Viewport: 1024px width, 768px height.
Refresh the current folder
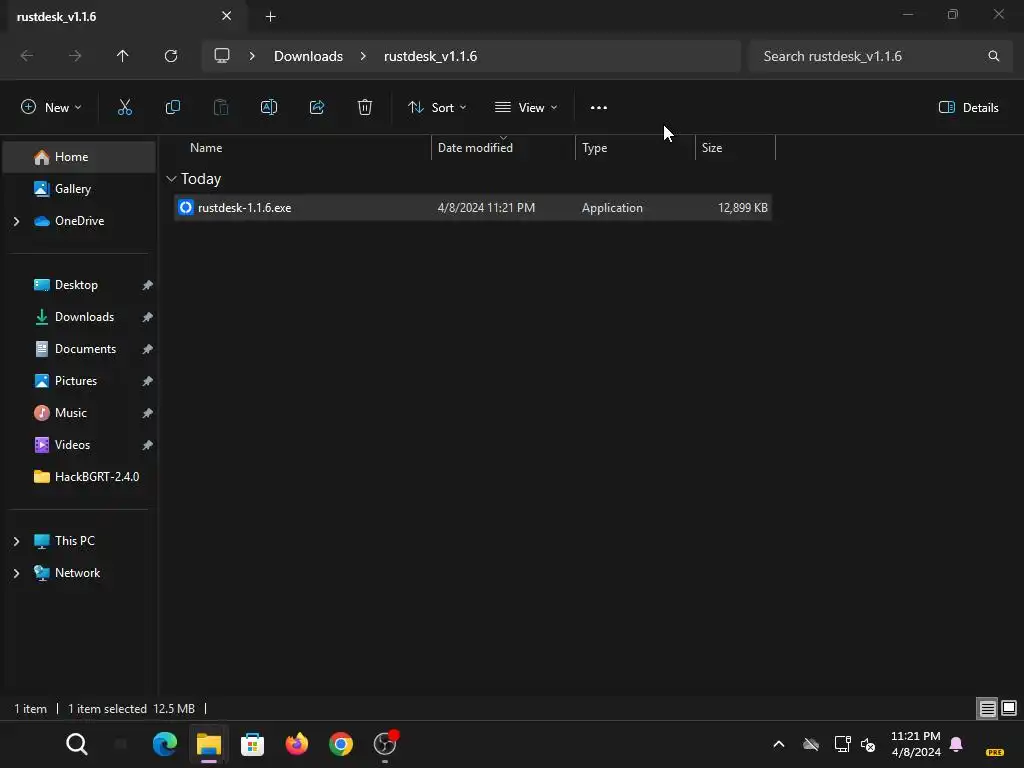(x=171, y=56)
